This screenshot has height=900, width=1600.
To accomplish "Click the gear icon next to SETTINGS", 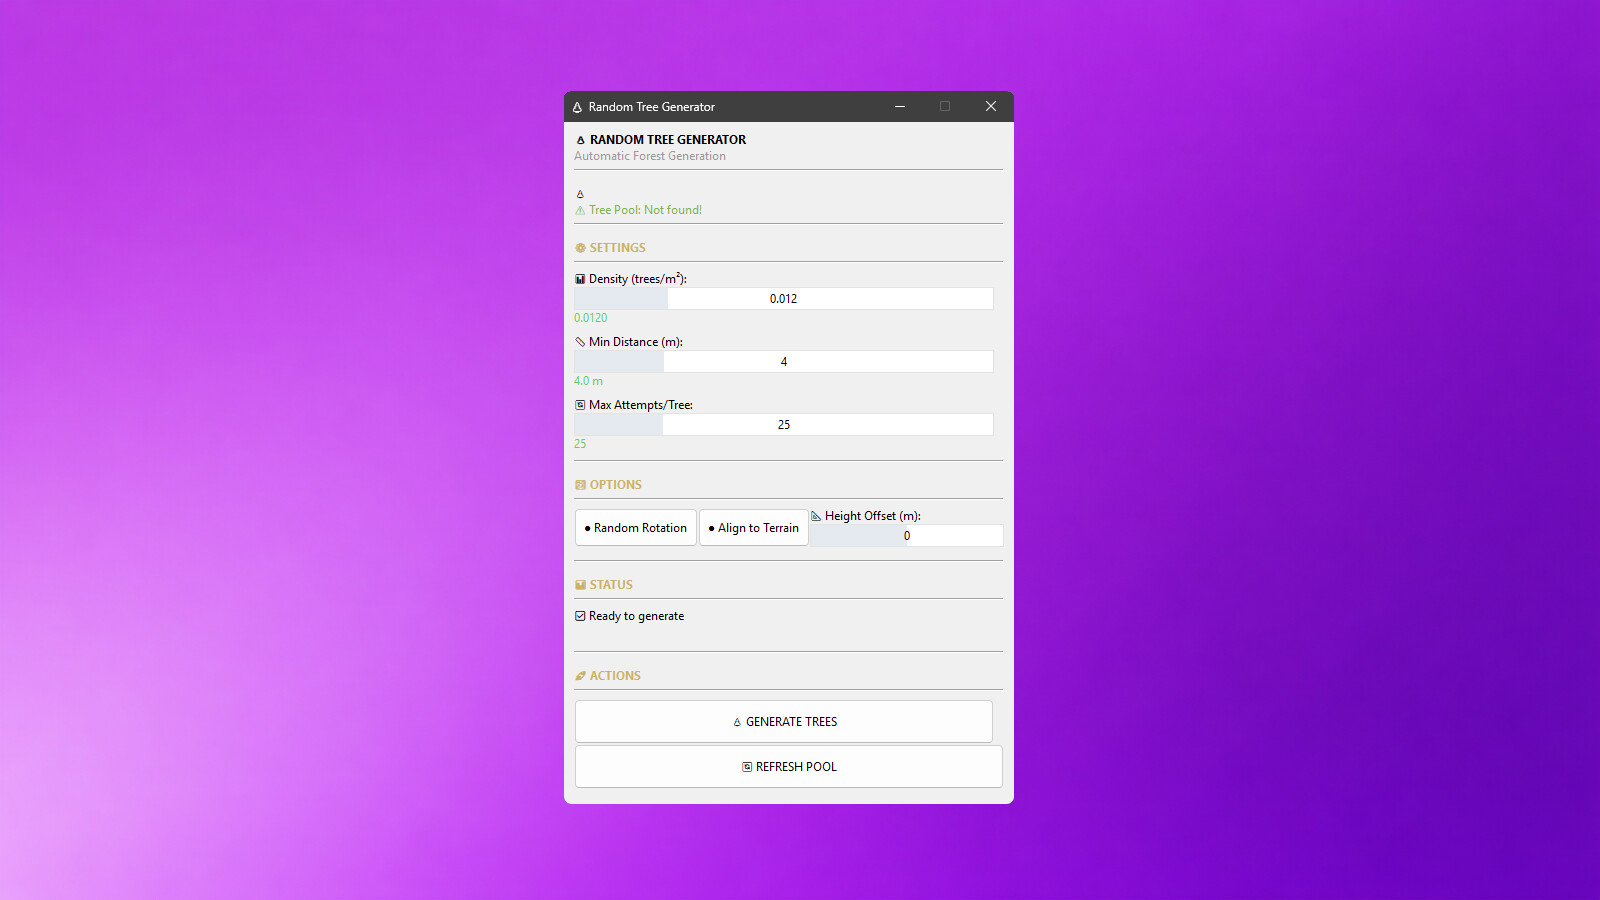I will 580,248.
